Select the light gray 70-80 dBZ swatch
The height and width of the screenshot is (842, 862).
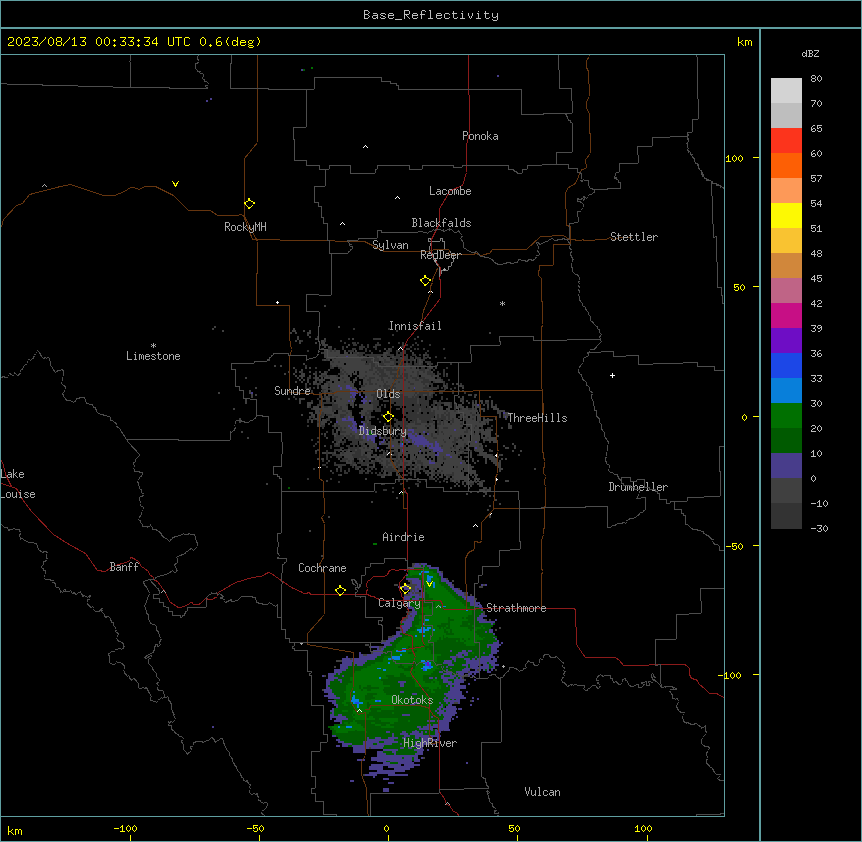[786, 91]
